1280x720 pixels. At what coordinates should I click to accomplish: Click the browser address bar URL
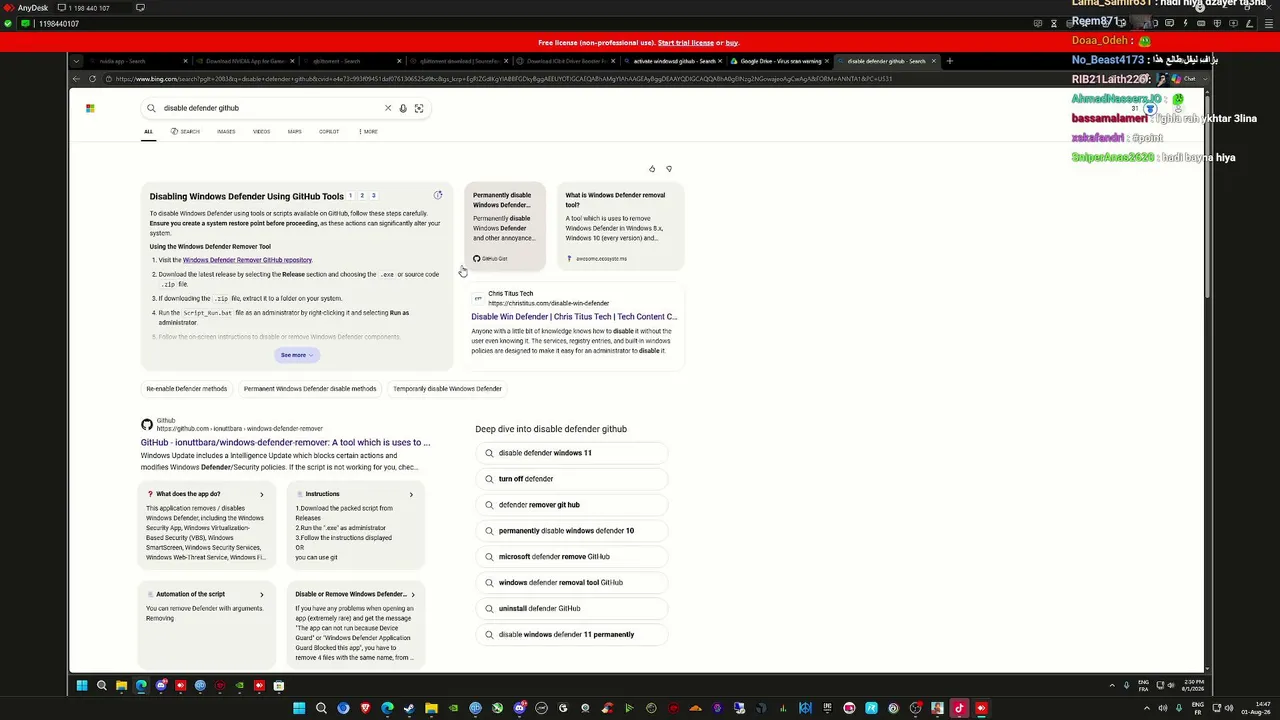coord(500,79)
